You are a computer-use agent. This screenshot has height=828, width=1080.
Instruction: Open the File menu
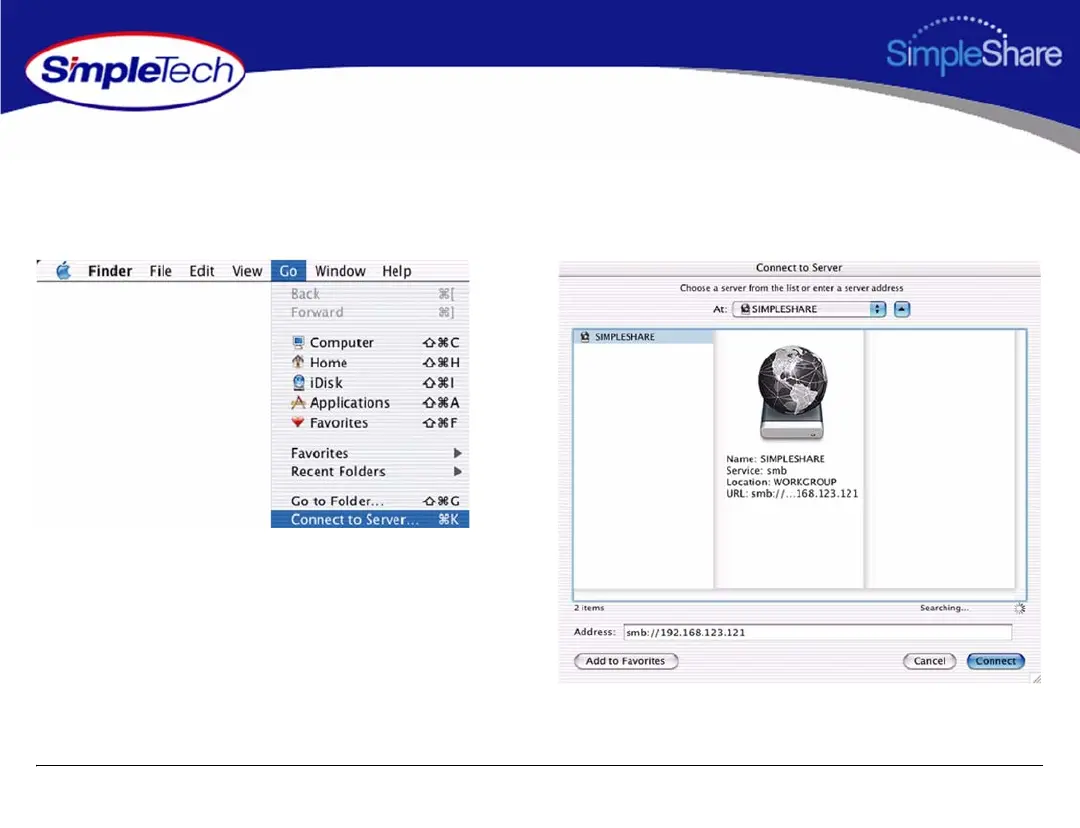(160, 271)
